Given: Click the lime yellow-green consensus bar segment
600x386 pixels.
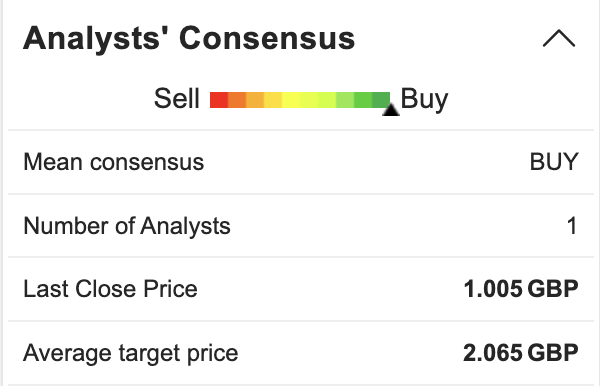Looking at the screenshot, I should coord(327,99).
